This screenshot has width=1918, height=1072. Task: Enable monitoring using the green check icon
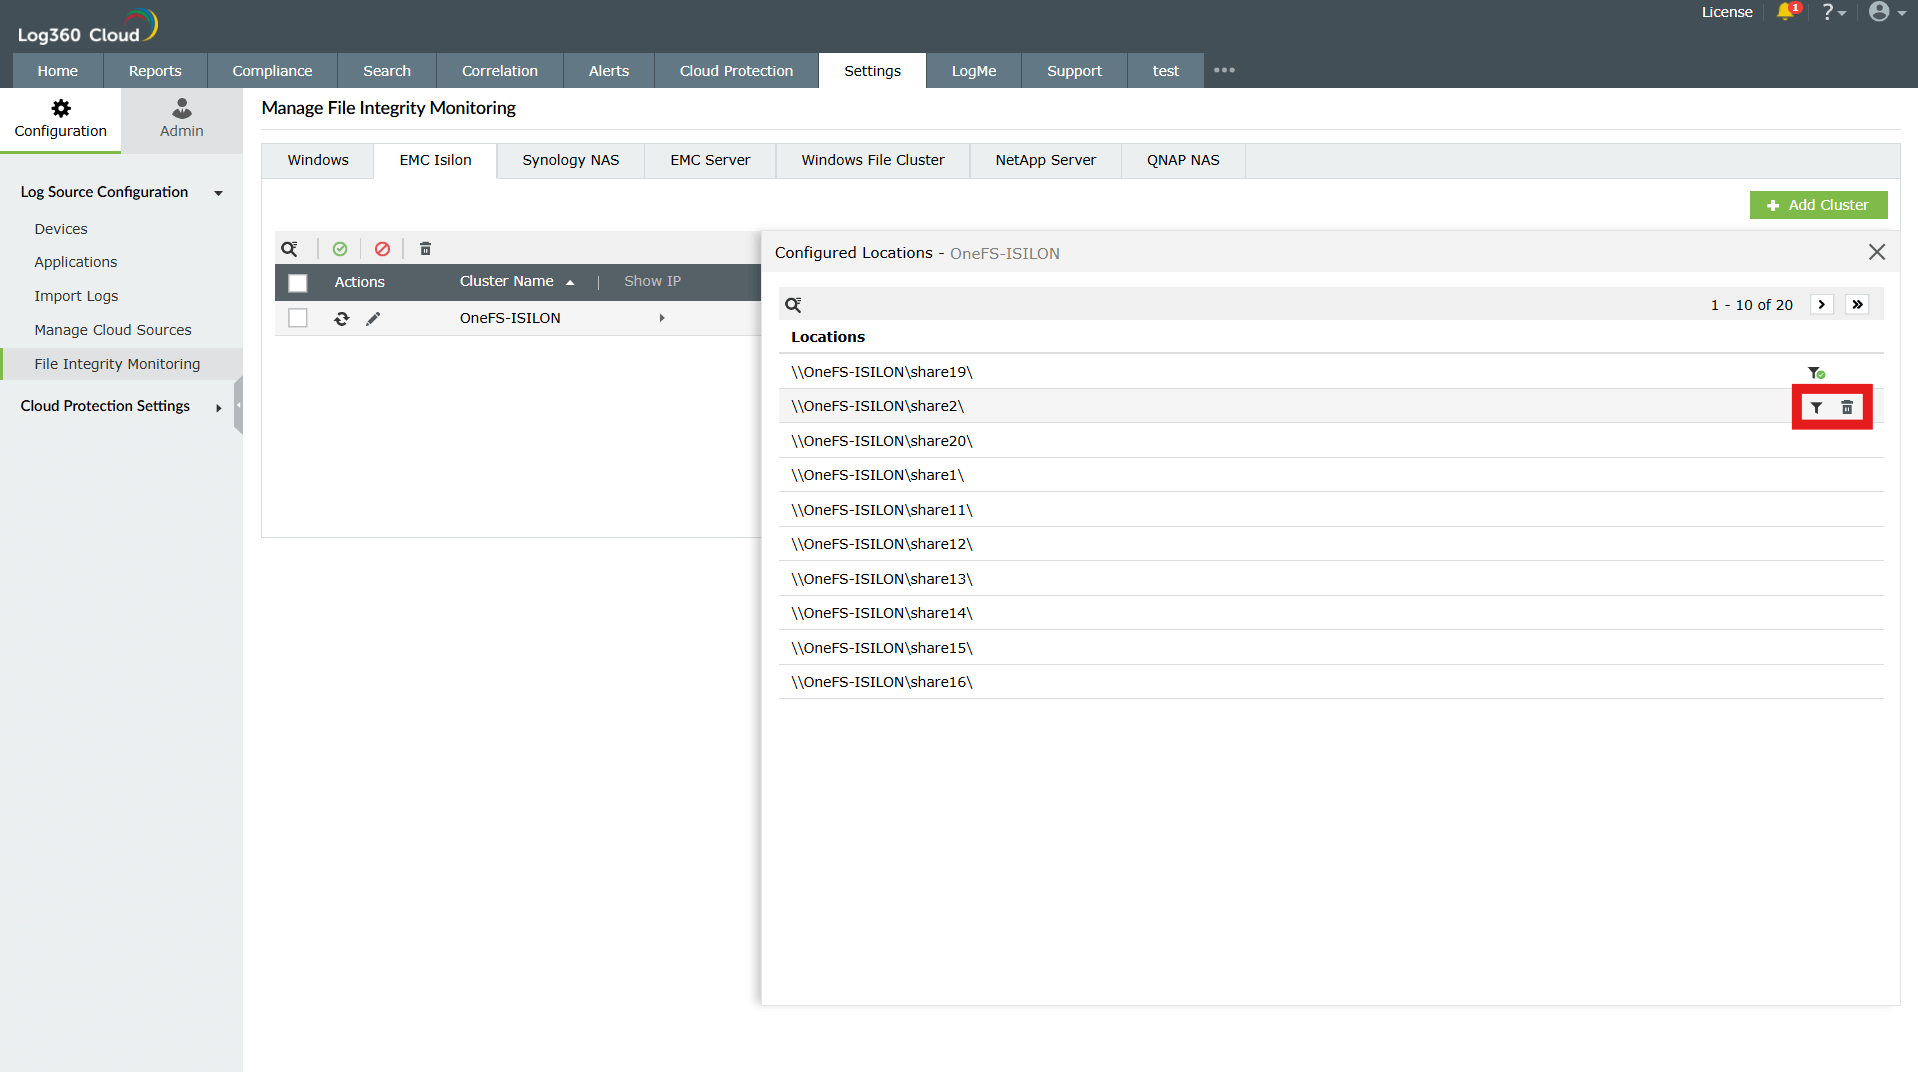coord(340,248)
